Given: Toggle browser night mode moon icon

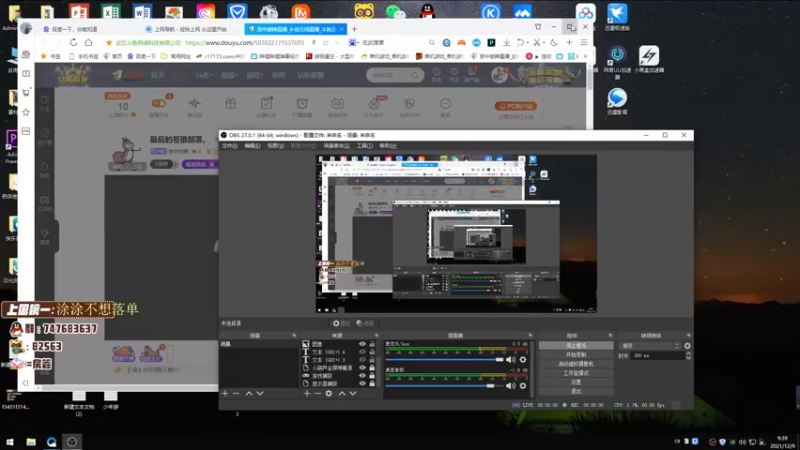Looking at the screenshot, I should pyautogui.click(x=554, y=42).
